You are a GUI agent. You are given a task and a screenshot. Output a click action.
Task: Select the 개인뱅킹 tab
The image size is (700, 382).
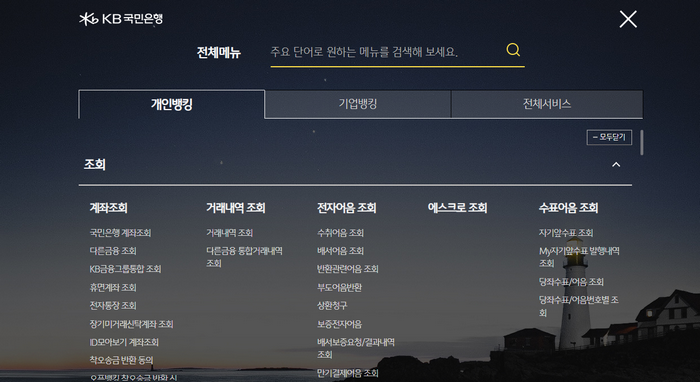(x=171, y=104)
